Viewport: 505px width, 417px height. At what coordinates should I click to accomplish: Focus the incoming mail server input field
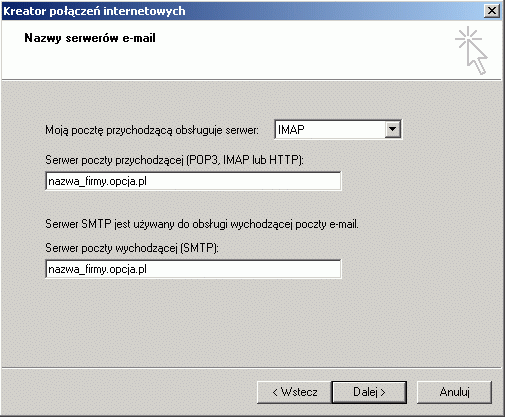pos(193,181)
